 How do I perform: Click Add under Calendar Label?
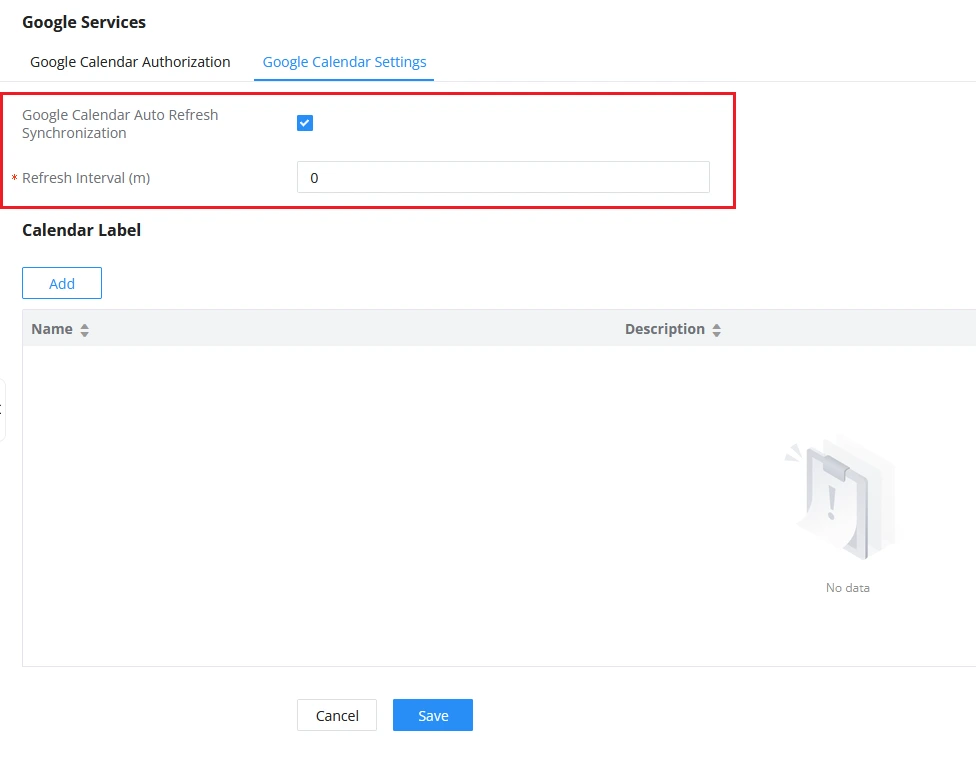pyautogui.click(x=62, y=283)
